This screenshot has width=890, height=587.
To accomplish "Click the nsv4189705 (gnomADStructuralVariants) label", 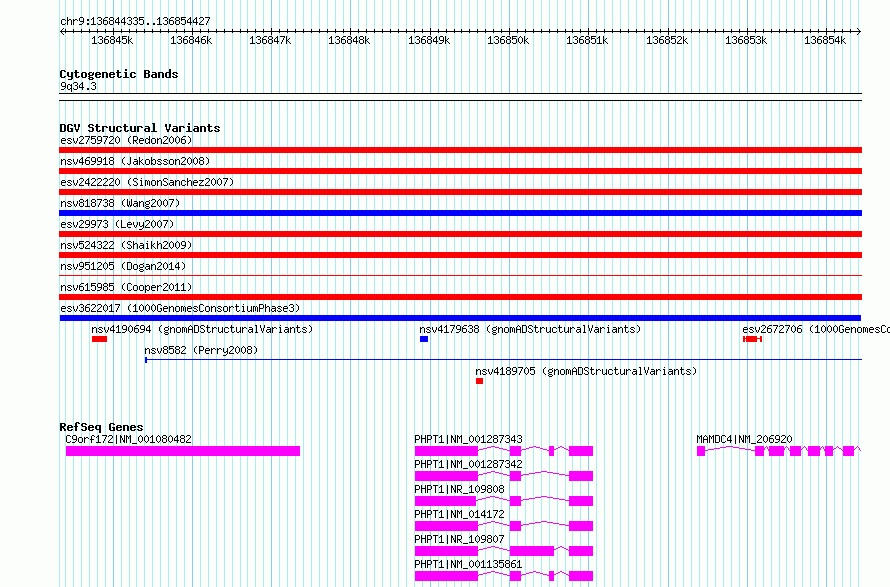I will [586, 371].
